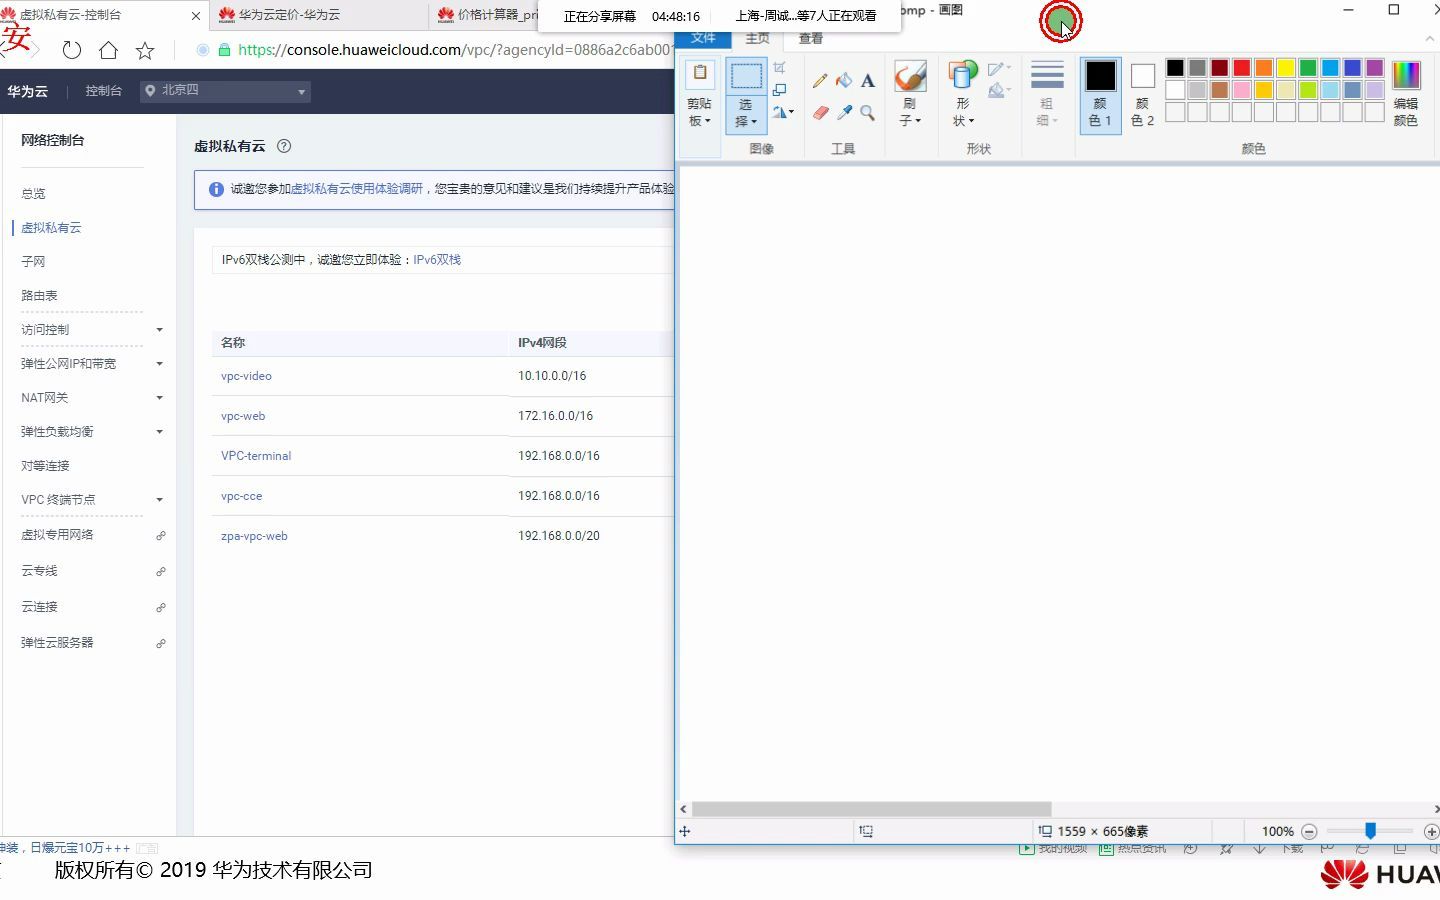Switch to the 价格计算器 browser tab
The width and height of the screenshot is (1440, 900).
click(486, 15)
